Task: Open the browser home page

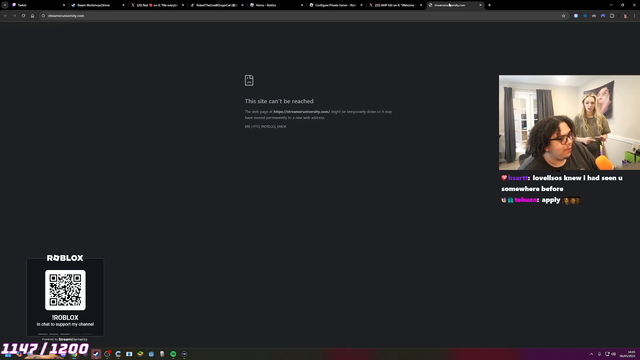Action: [x=32, y=16]
